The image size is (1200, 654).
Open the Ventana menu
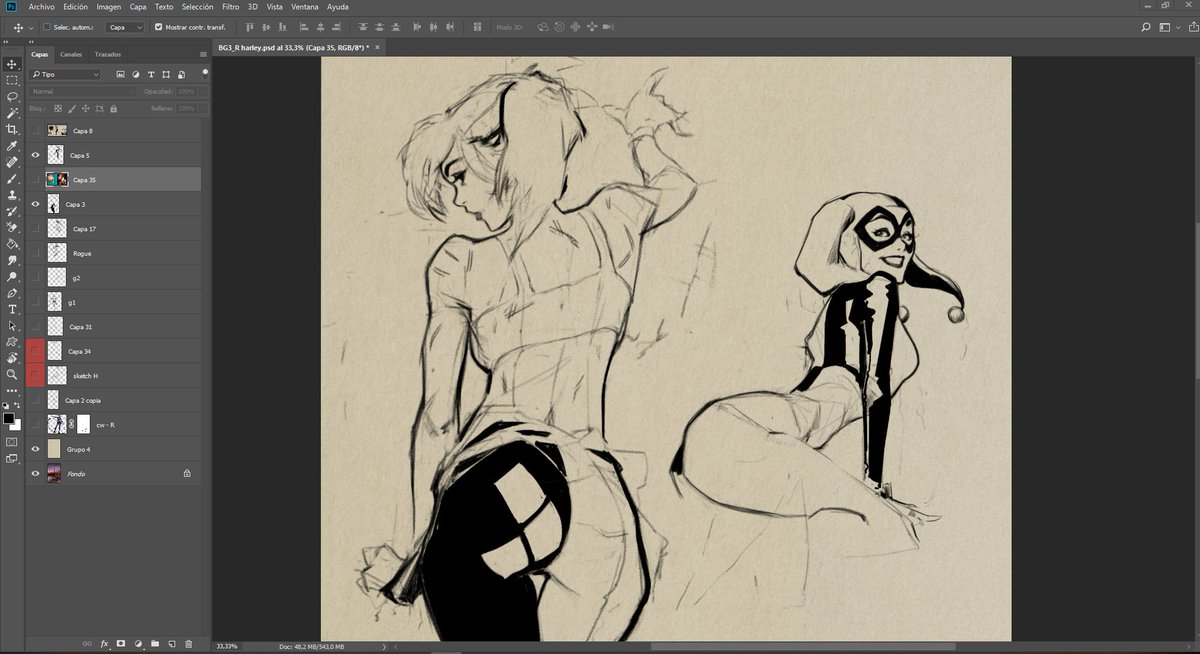coord(305,6)
